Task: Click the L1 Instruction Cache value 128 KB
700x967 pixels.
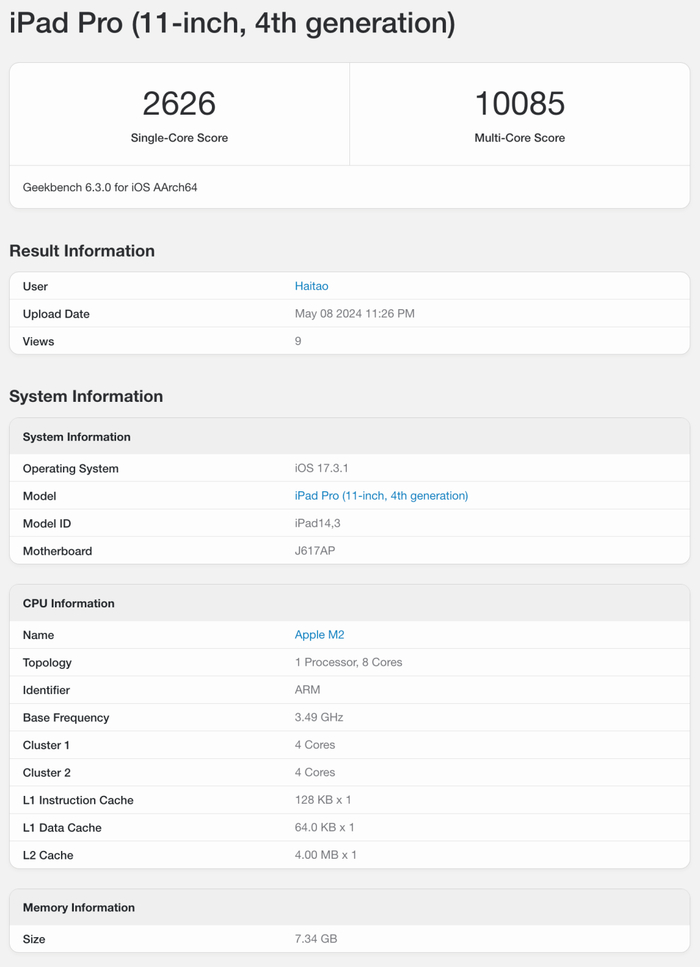Action: click(323, 800)
